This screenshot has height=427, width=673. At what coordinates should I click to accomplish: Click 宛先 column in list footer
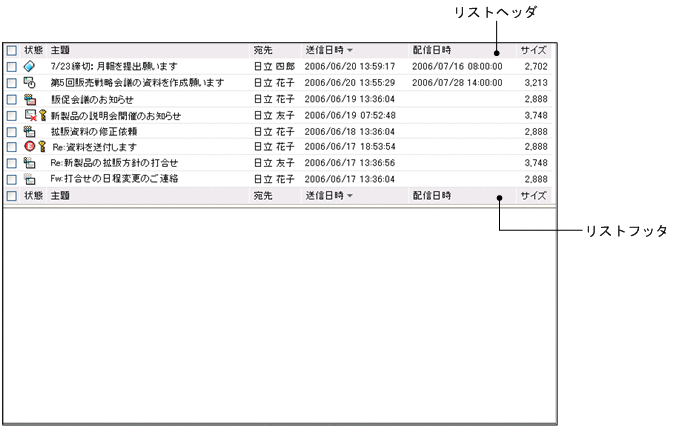(x=263, y=196)
